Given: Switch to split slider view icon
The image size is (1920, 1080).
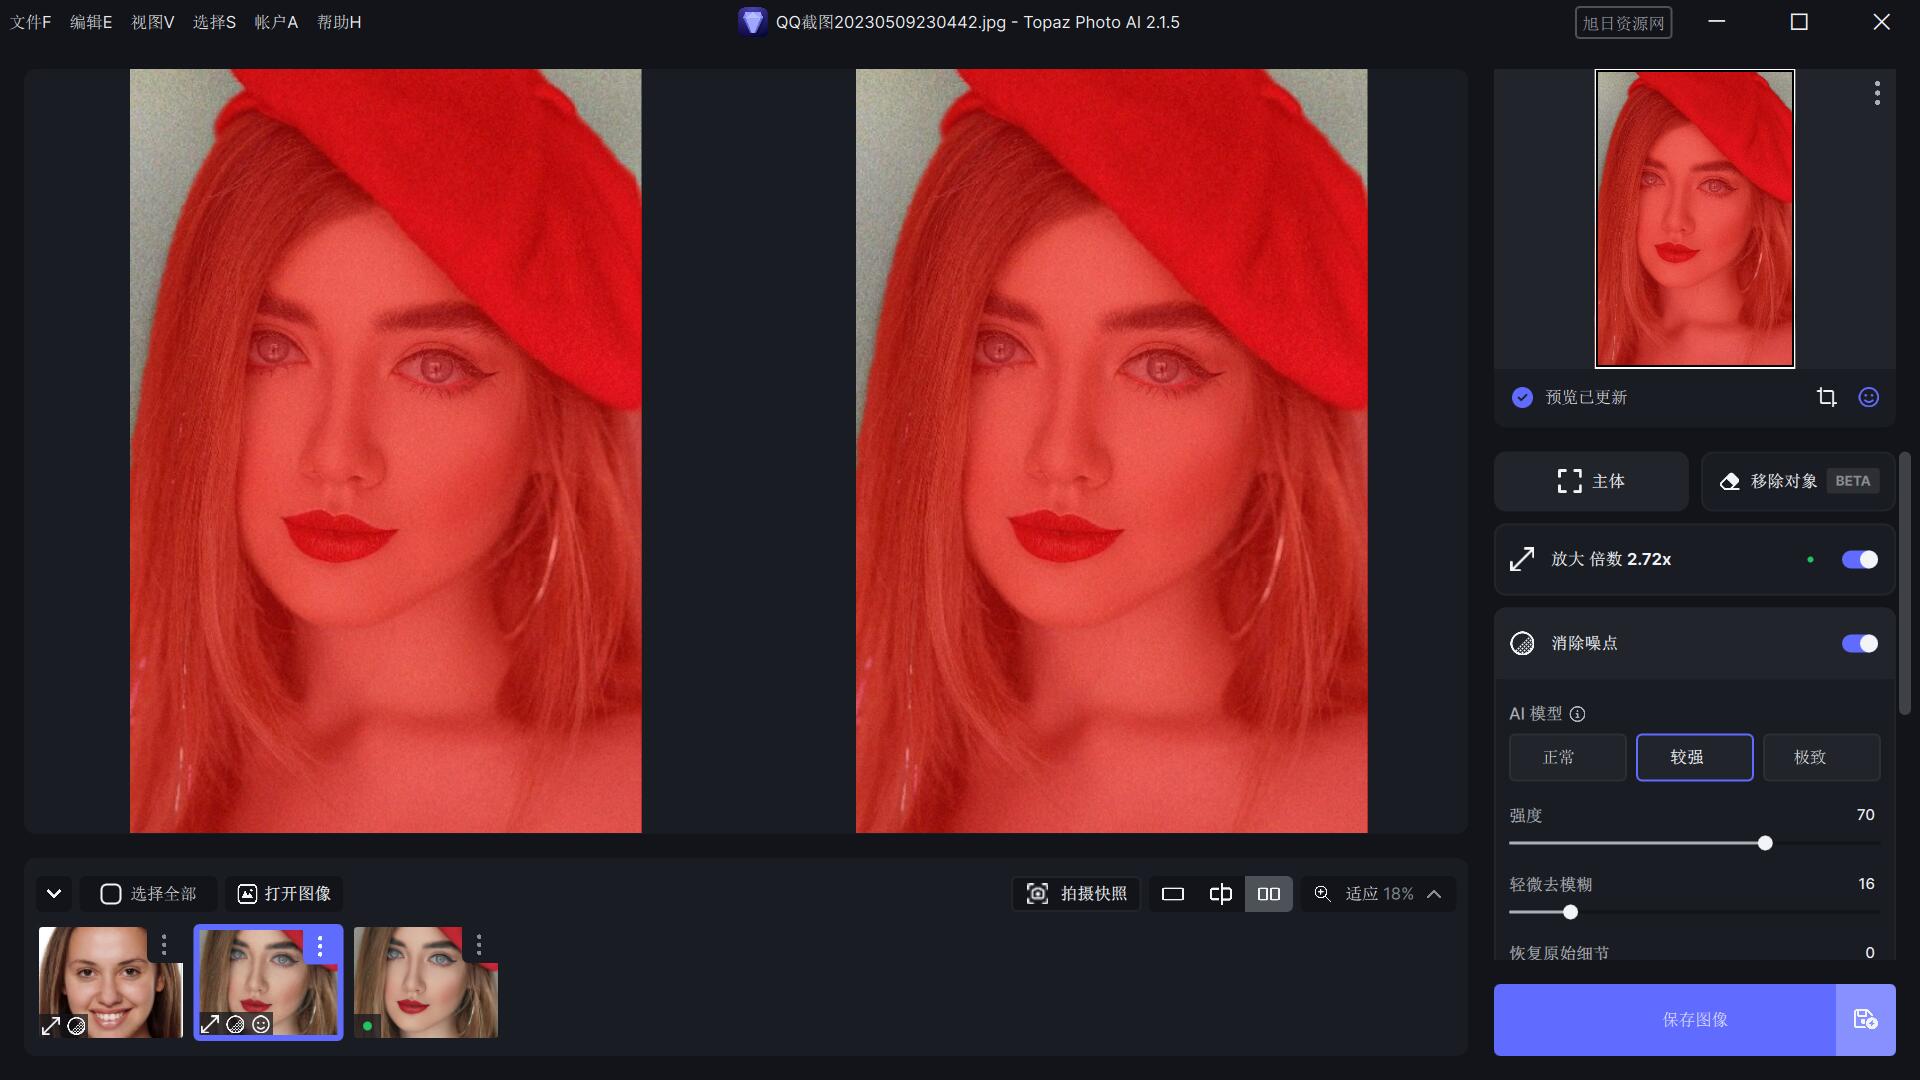Looking at the screenshot, I should tap(1220, 894).
